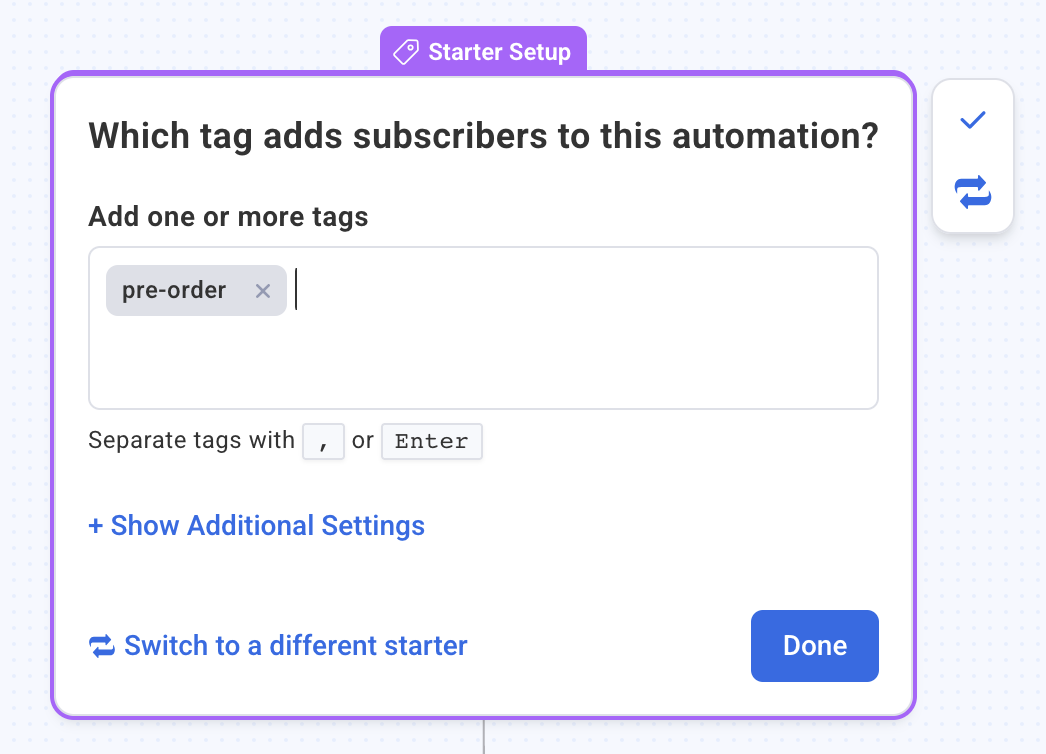Click the comma key hint icon
This screenshot has width=1046, height=754.
point(322,441)
